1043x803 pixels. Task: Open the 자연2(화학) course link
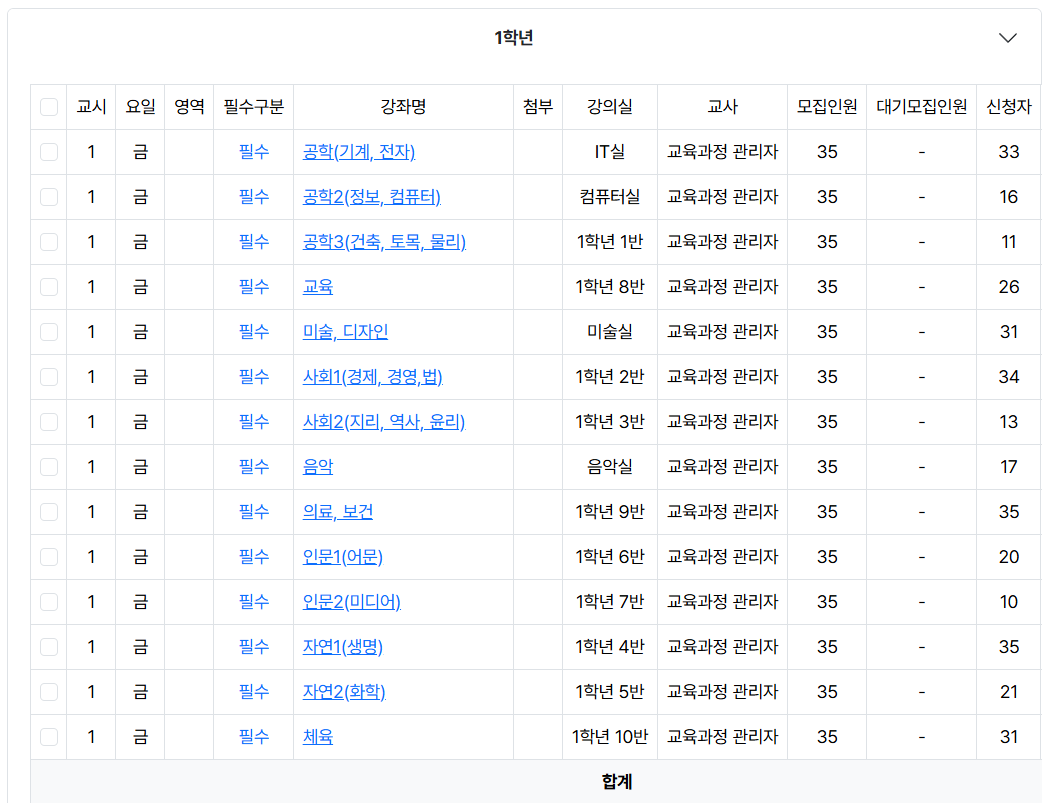click(344, 692)
